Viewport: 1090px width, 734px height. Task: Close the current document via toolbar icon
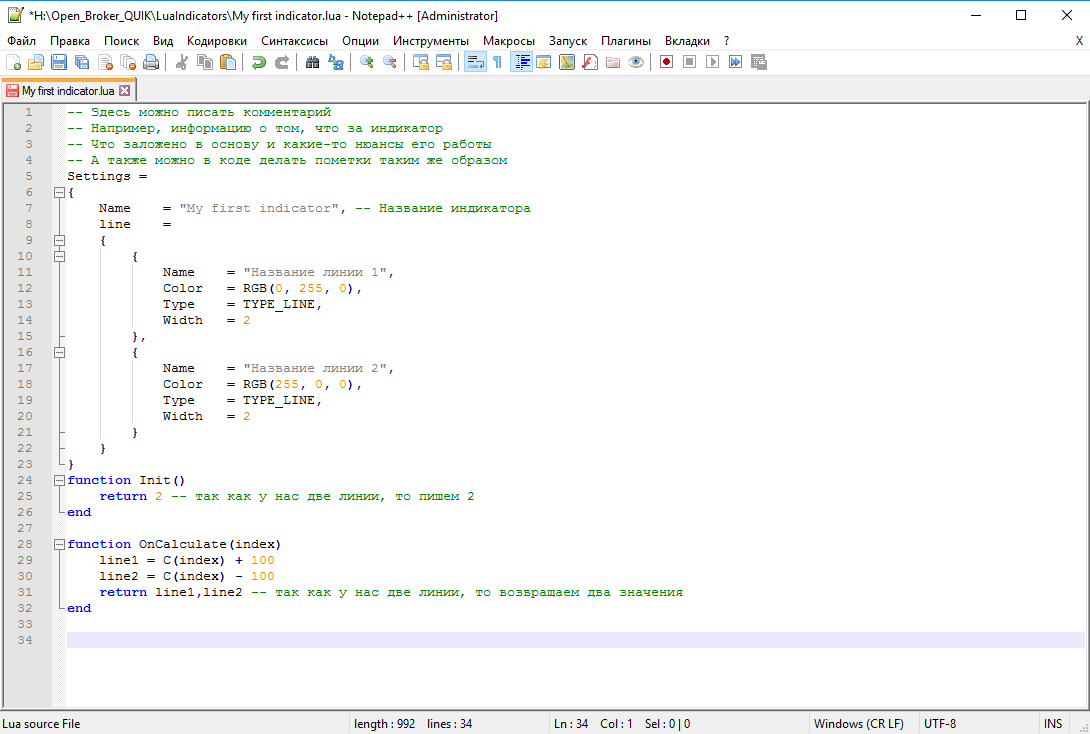pos(105,63)
